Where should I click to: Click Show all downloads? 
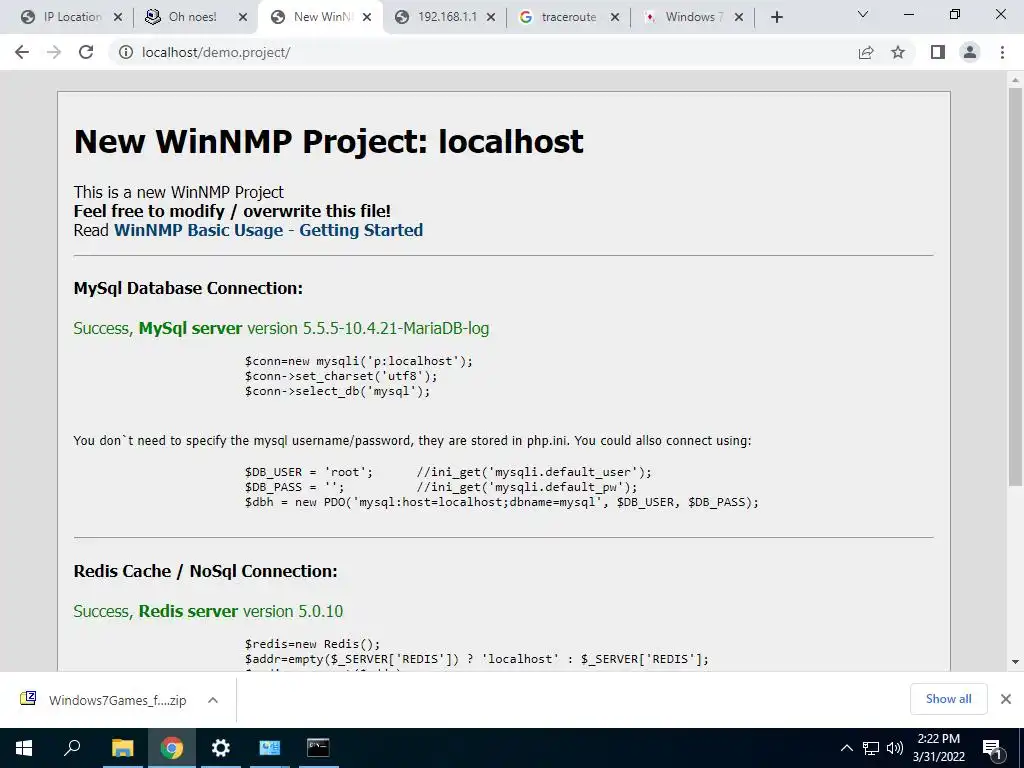[948, 699]
